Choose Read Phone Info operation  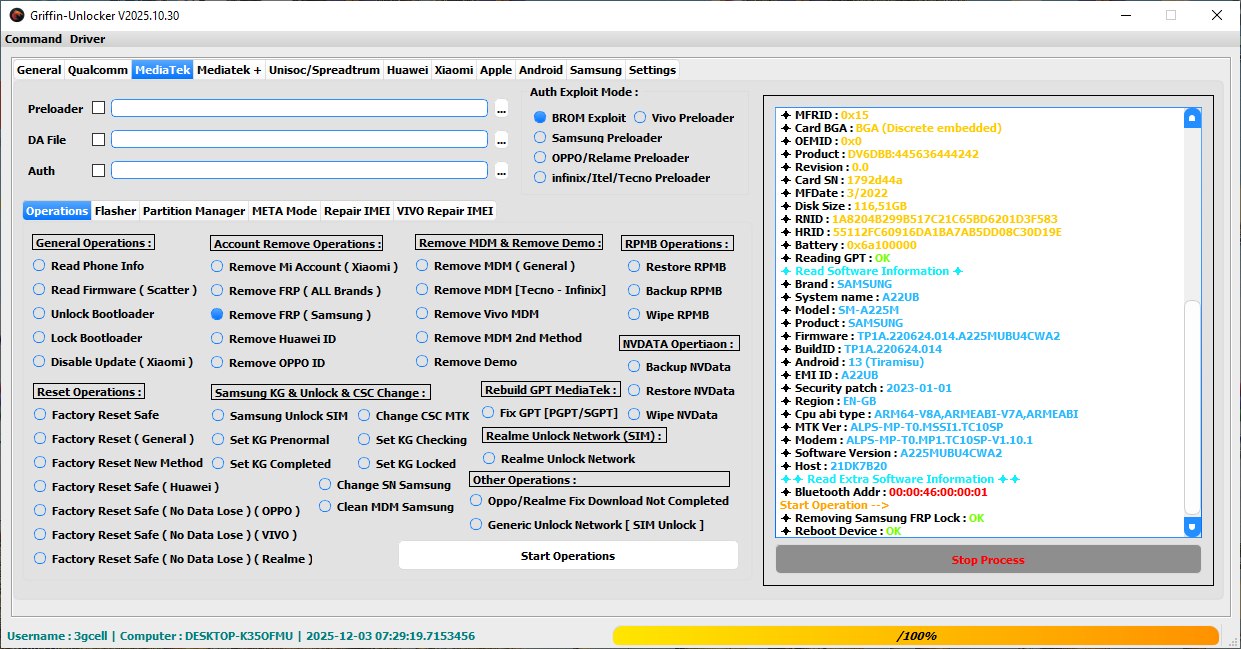89,266
